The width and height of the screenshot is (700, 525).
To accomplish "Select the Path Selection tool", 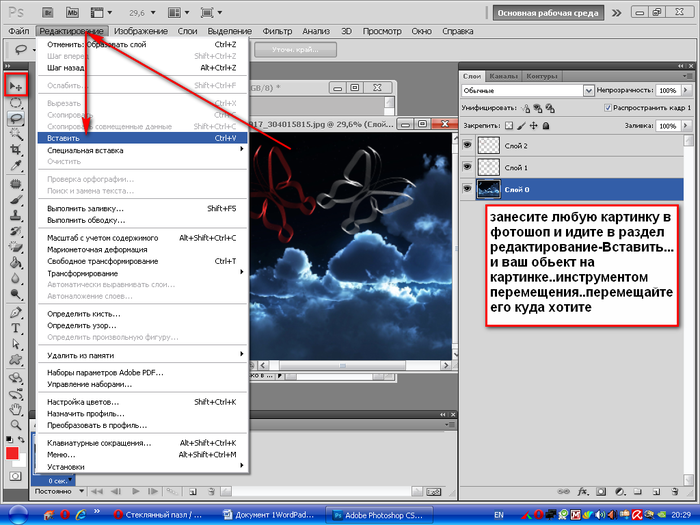I will (x=16, y=344).
